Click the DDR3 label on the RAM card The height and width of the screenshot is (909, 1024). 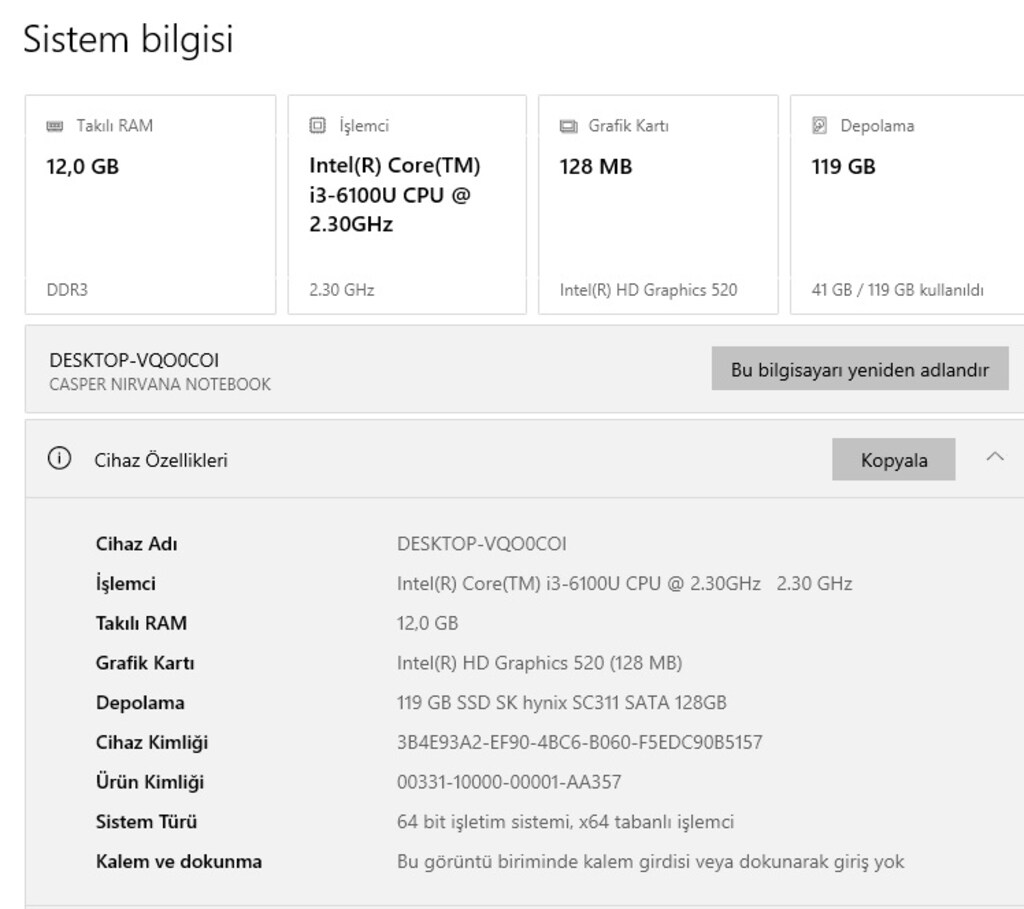click(67, 290)
